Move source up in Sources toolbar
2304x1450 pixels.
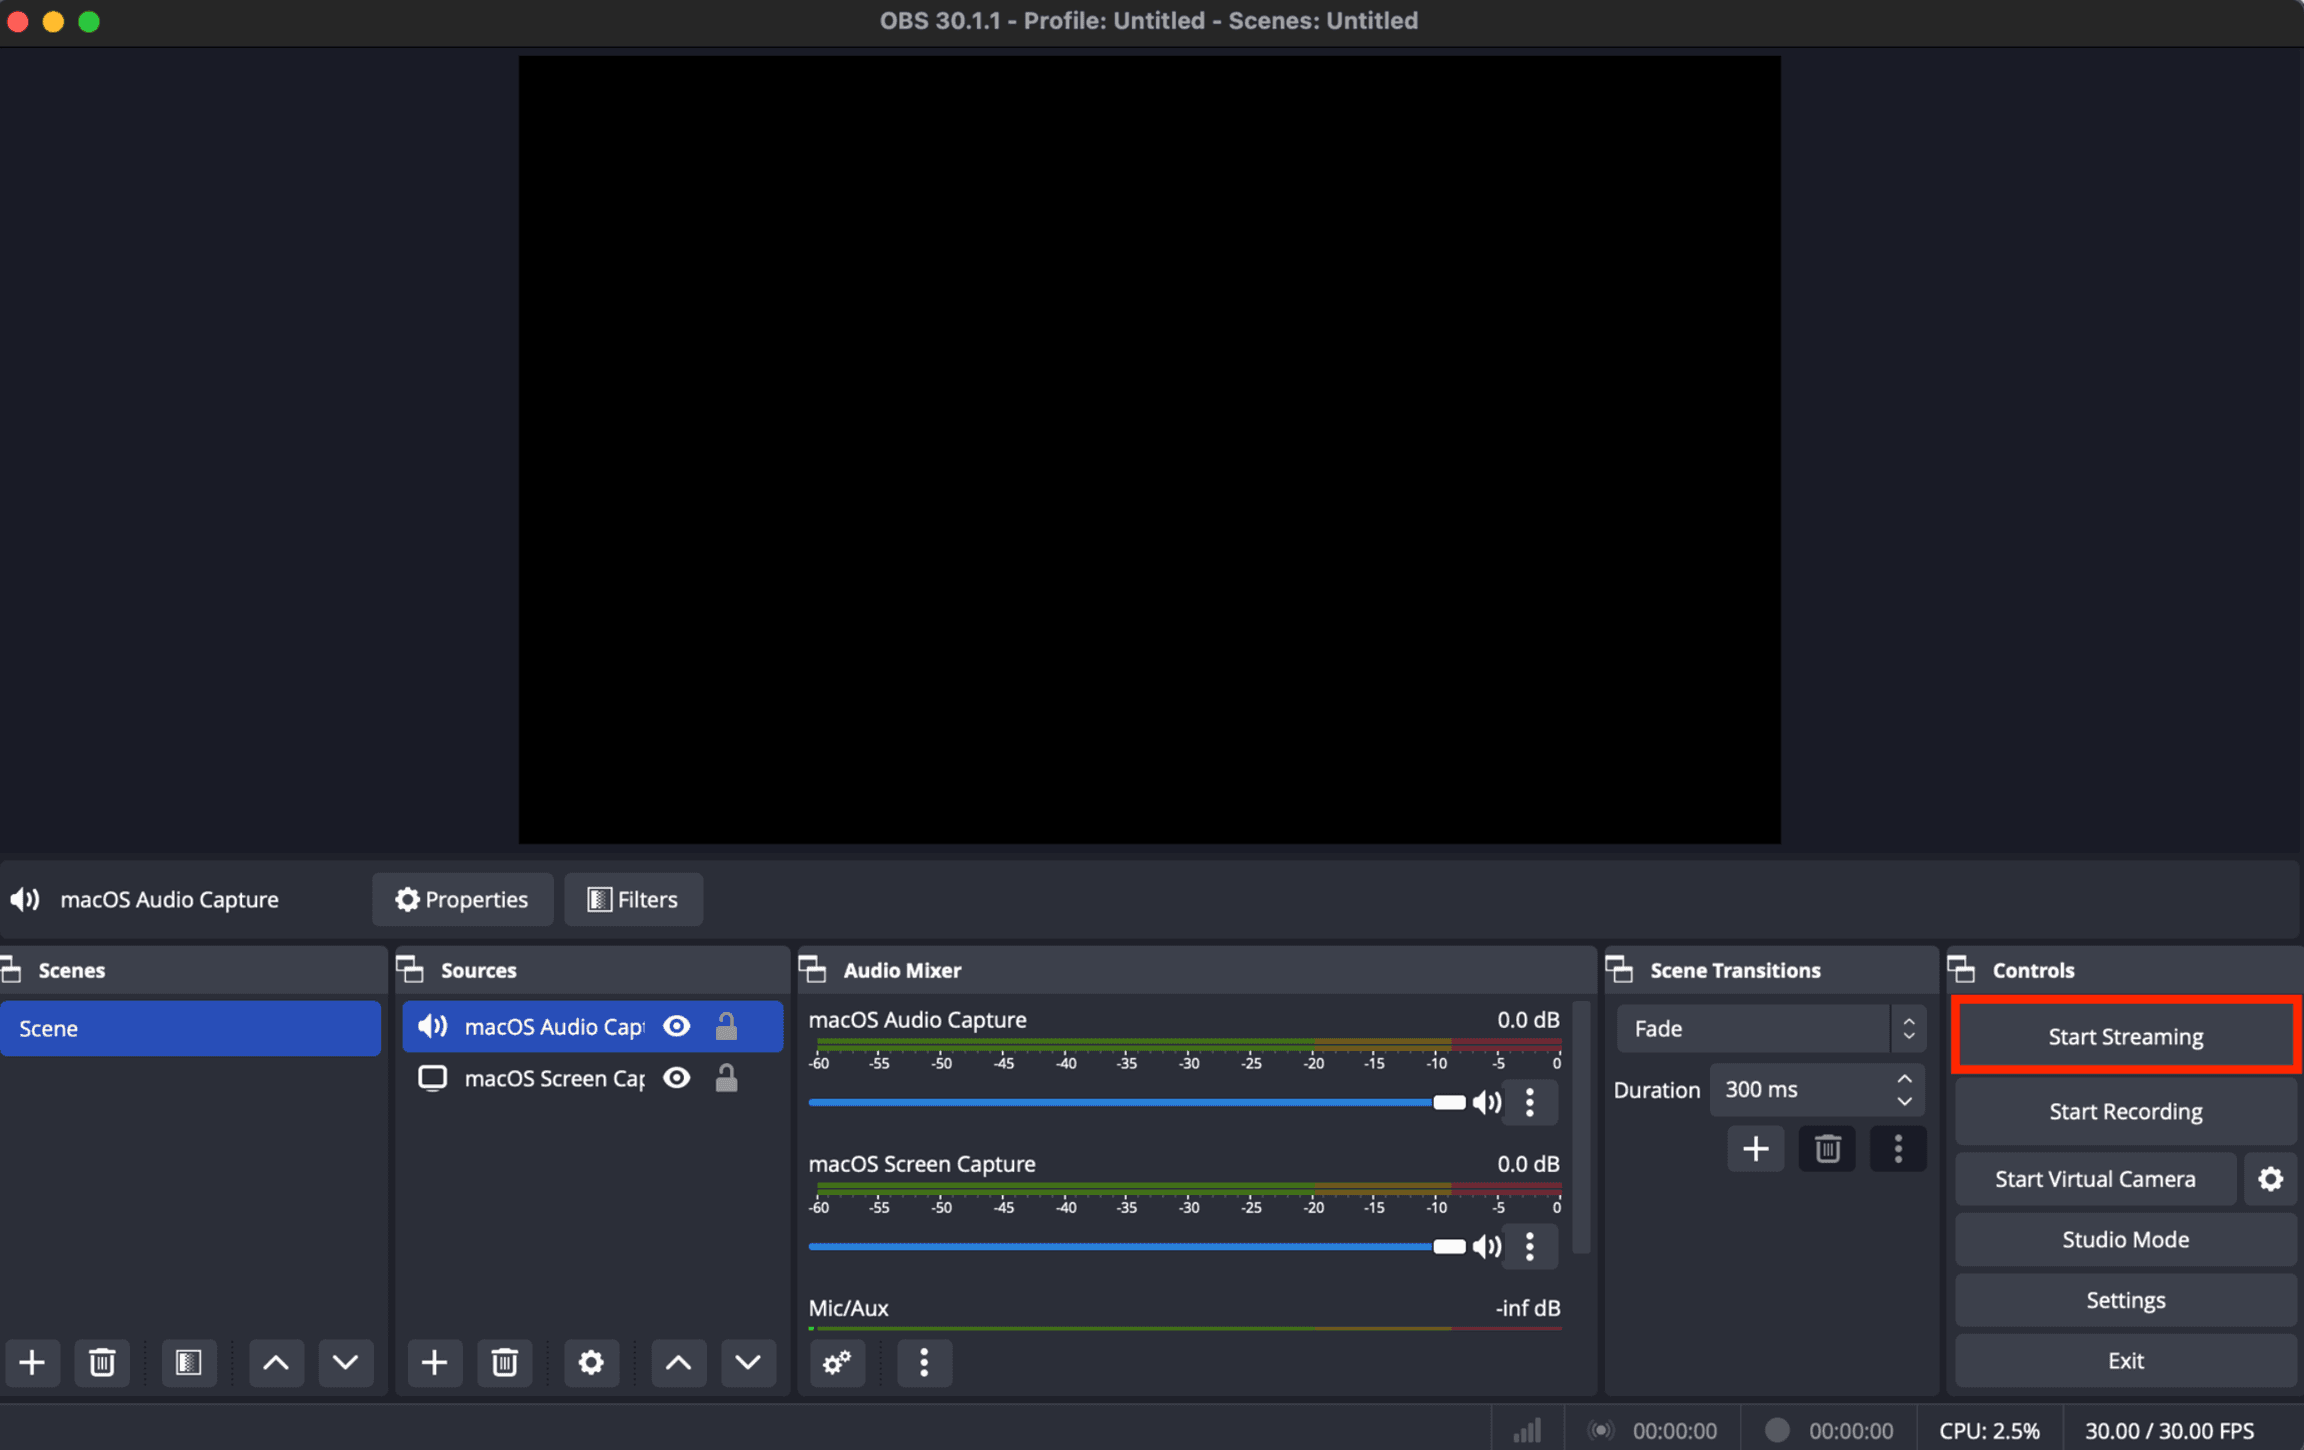pos(678,1362)
